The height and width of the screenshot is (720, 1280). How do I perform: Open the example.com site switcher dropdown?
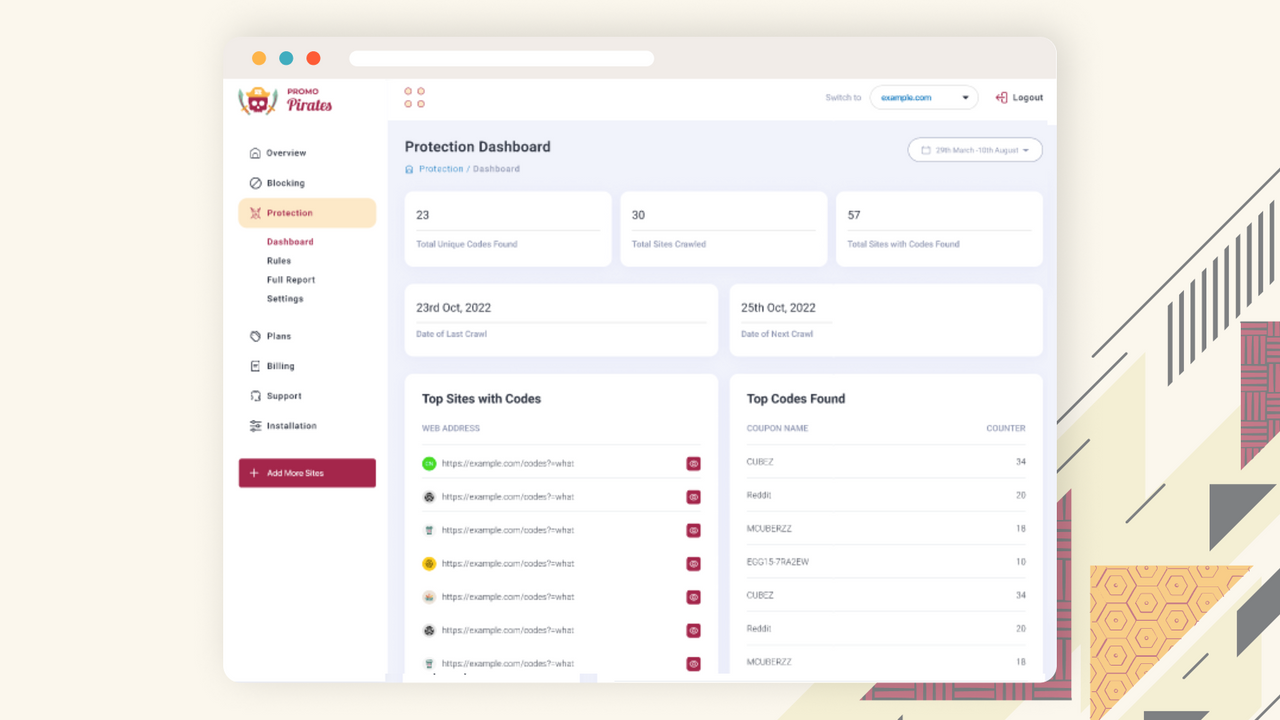point(923,97)
